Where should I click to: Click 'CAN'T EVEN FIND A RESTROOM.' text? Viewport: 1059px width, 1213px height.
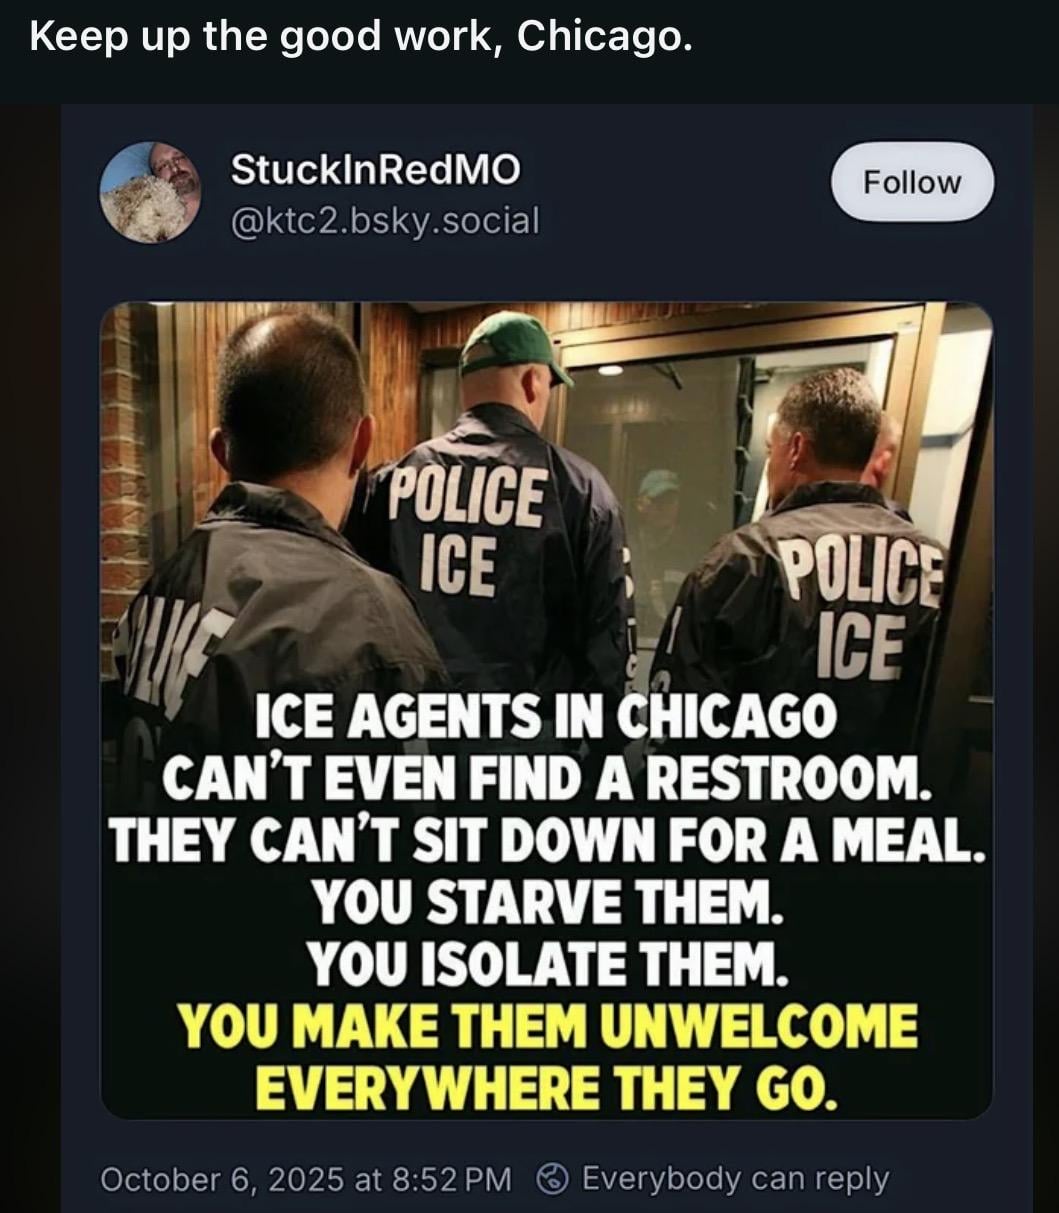click(x=546, y=778)
